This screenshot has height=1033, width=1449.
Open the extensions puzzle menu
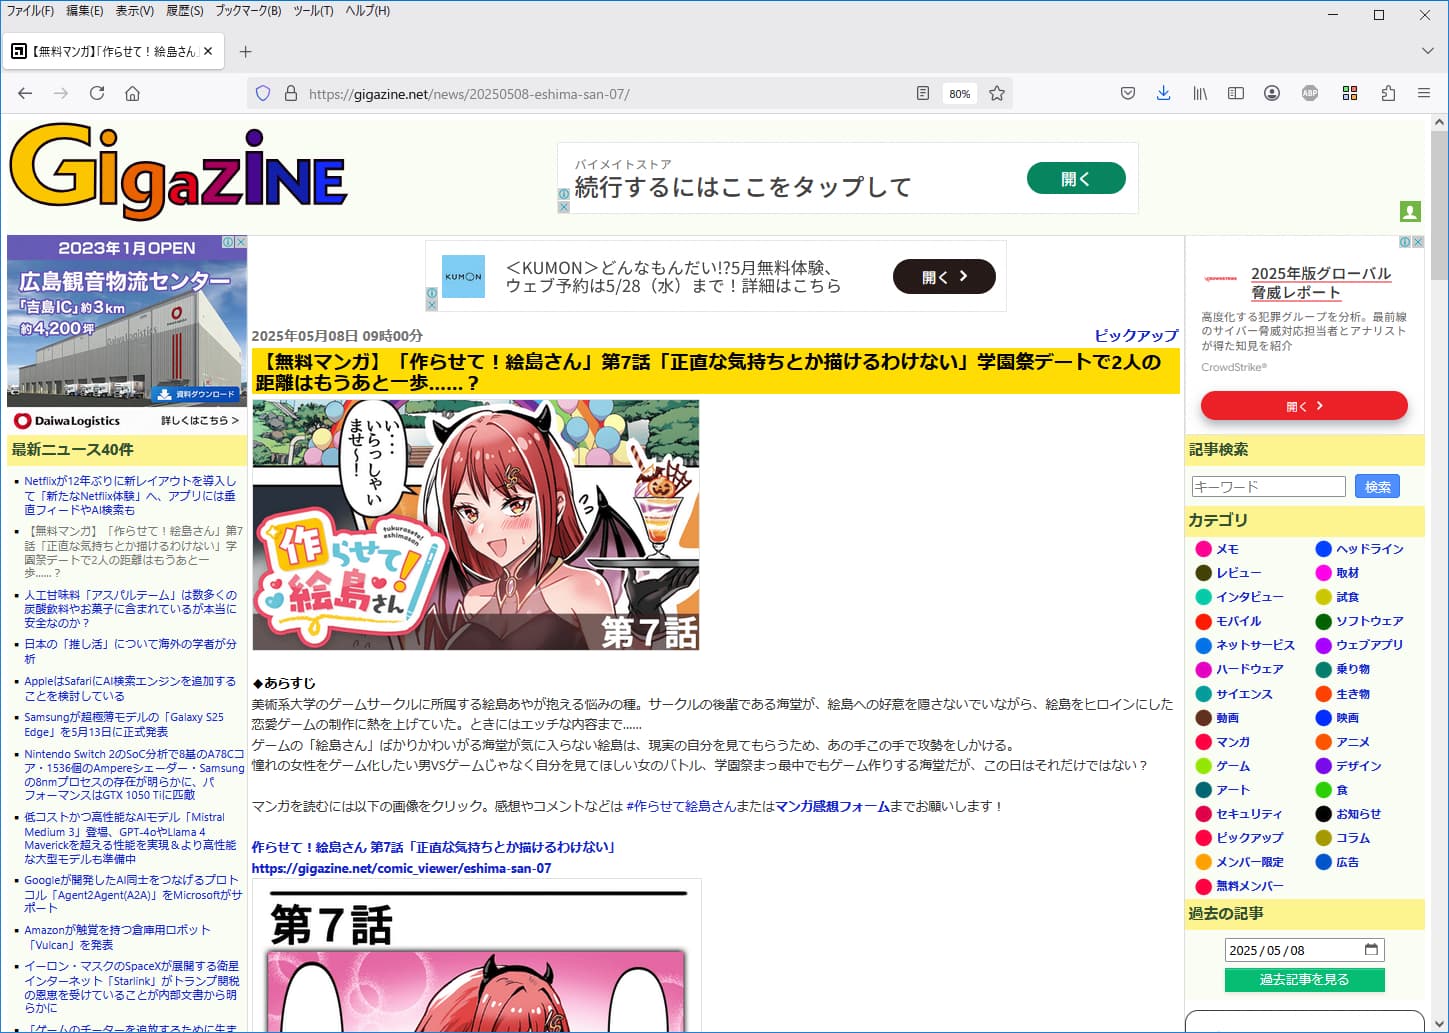pyautogui.click(x=1388, y=93)
